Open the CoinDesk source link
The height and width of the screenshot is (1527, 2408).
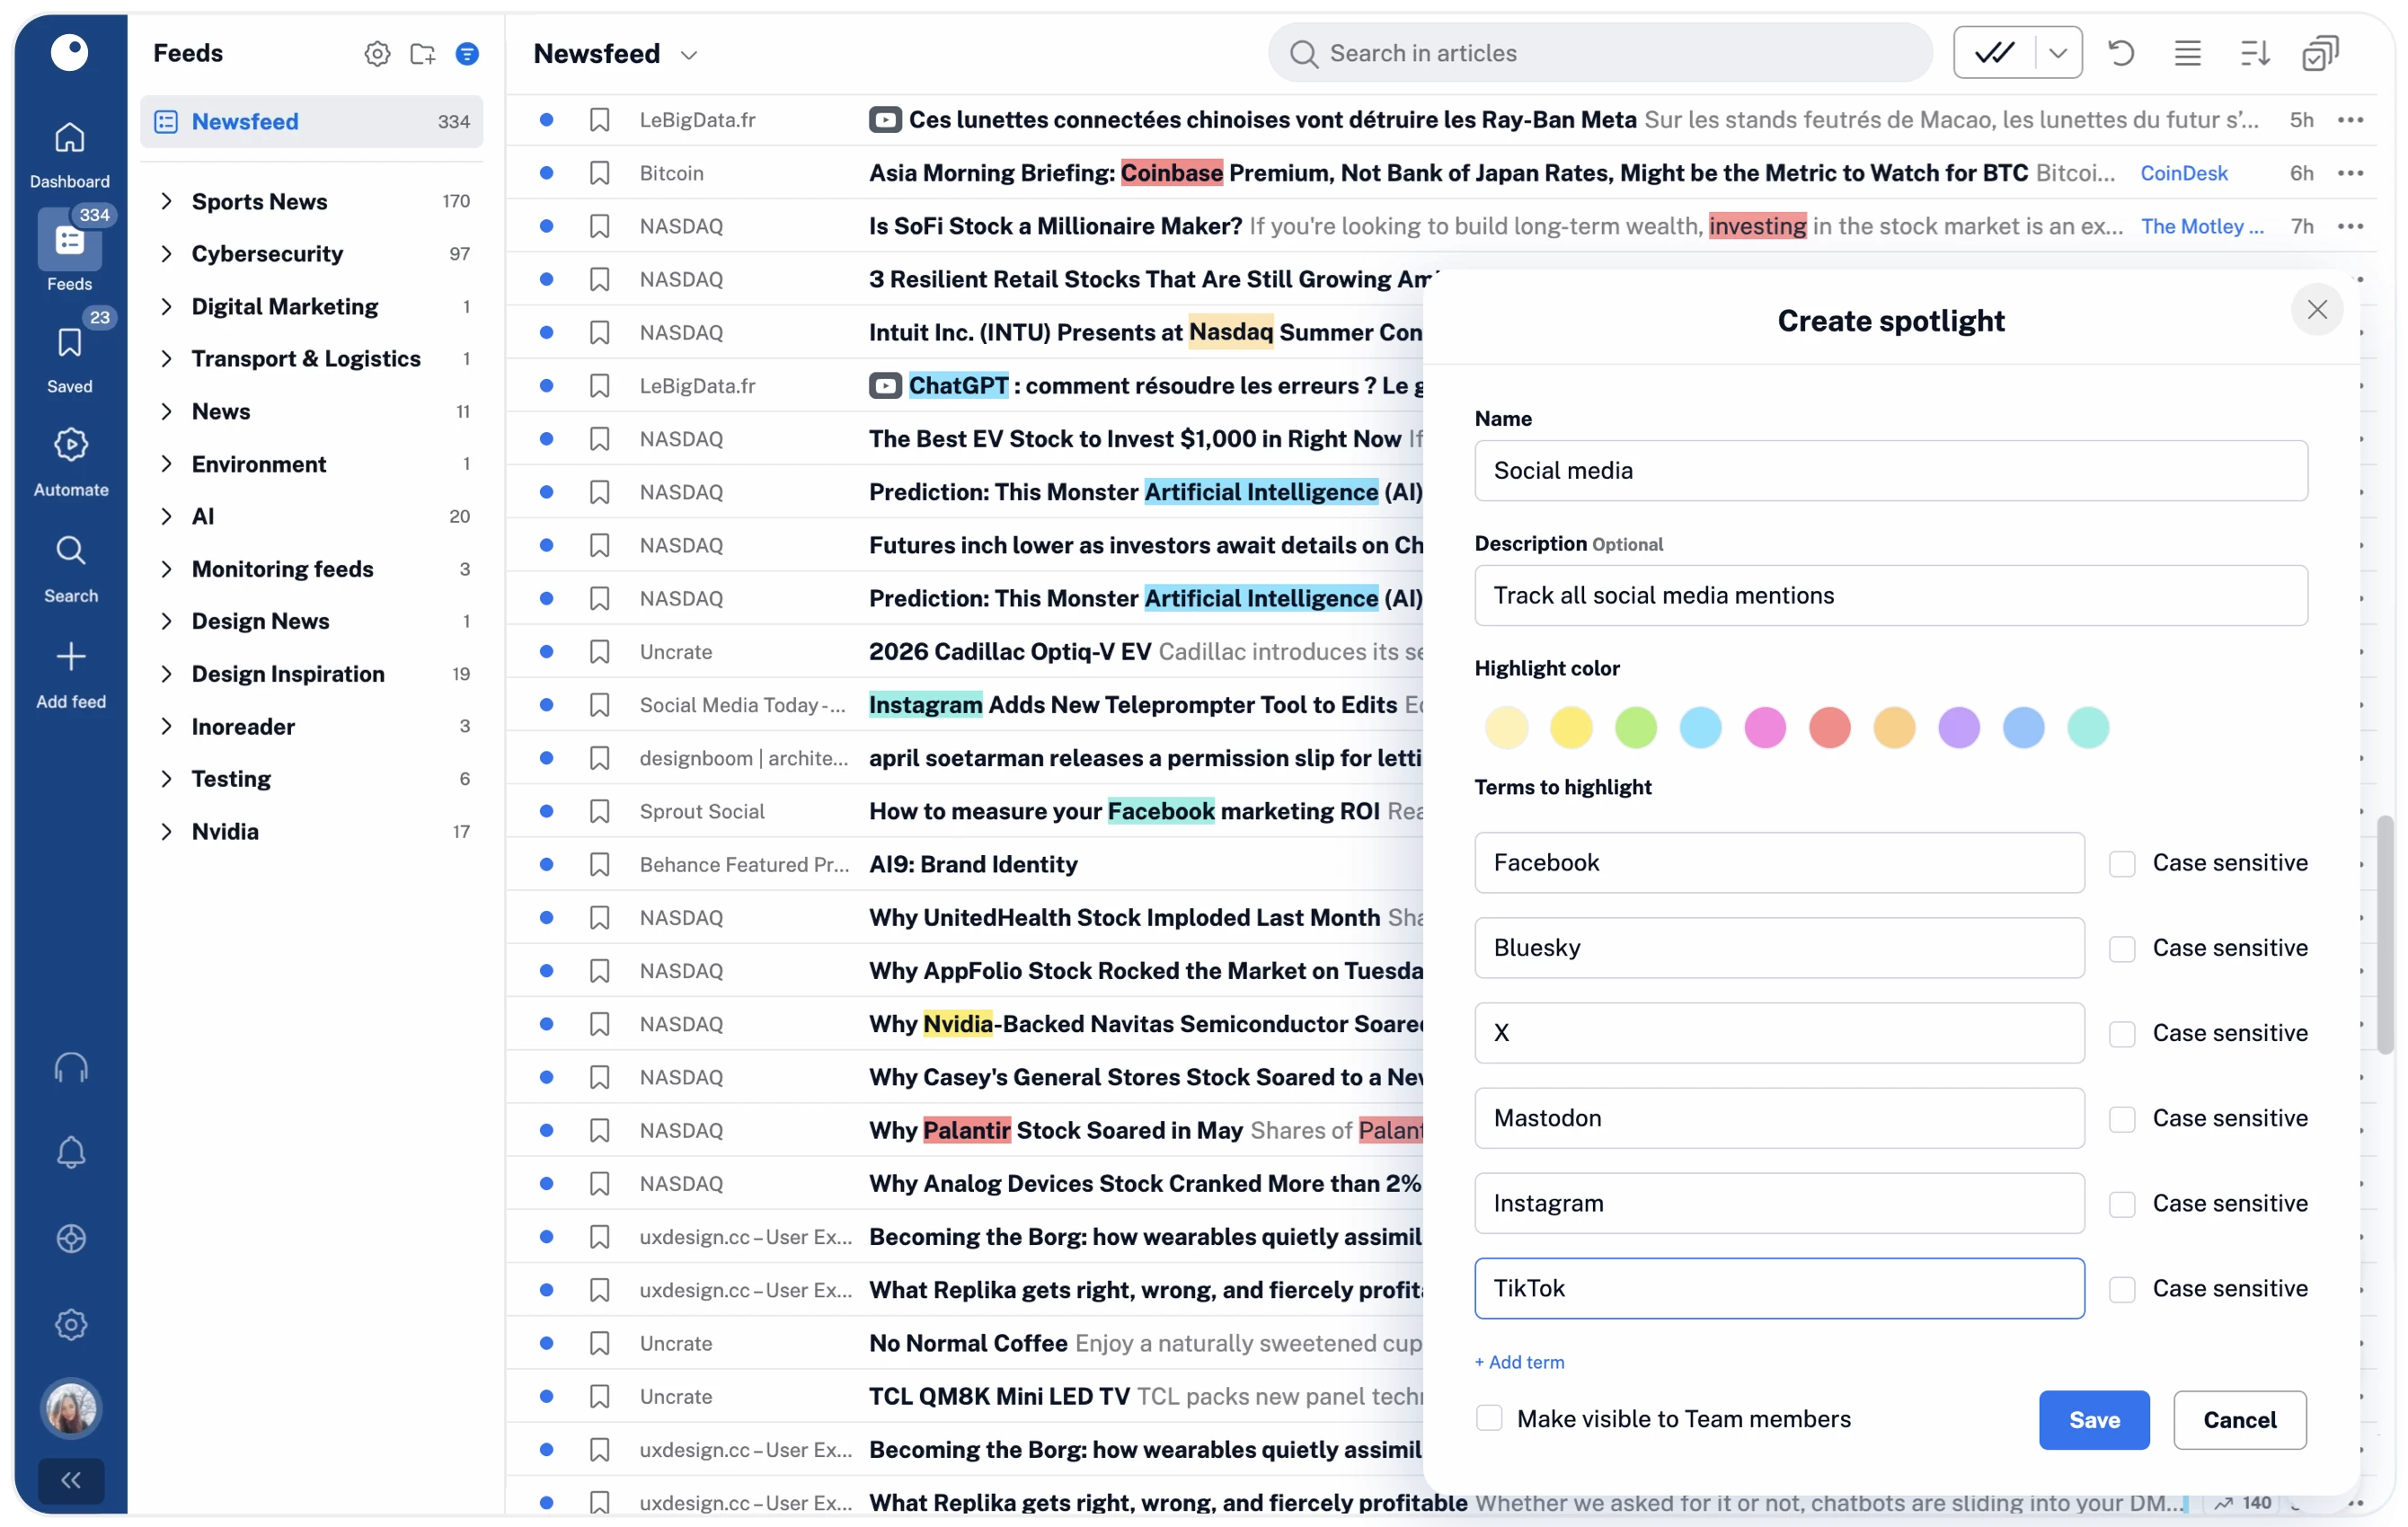(2183, 173)
